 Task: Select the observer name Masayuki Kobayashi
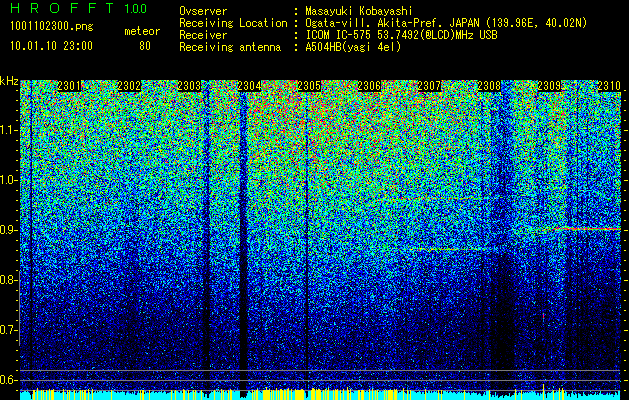(x=359, y=12)
